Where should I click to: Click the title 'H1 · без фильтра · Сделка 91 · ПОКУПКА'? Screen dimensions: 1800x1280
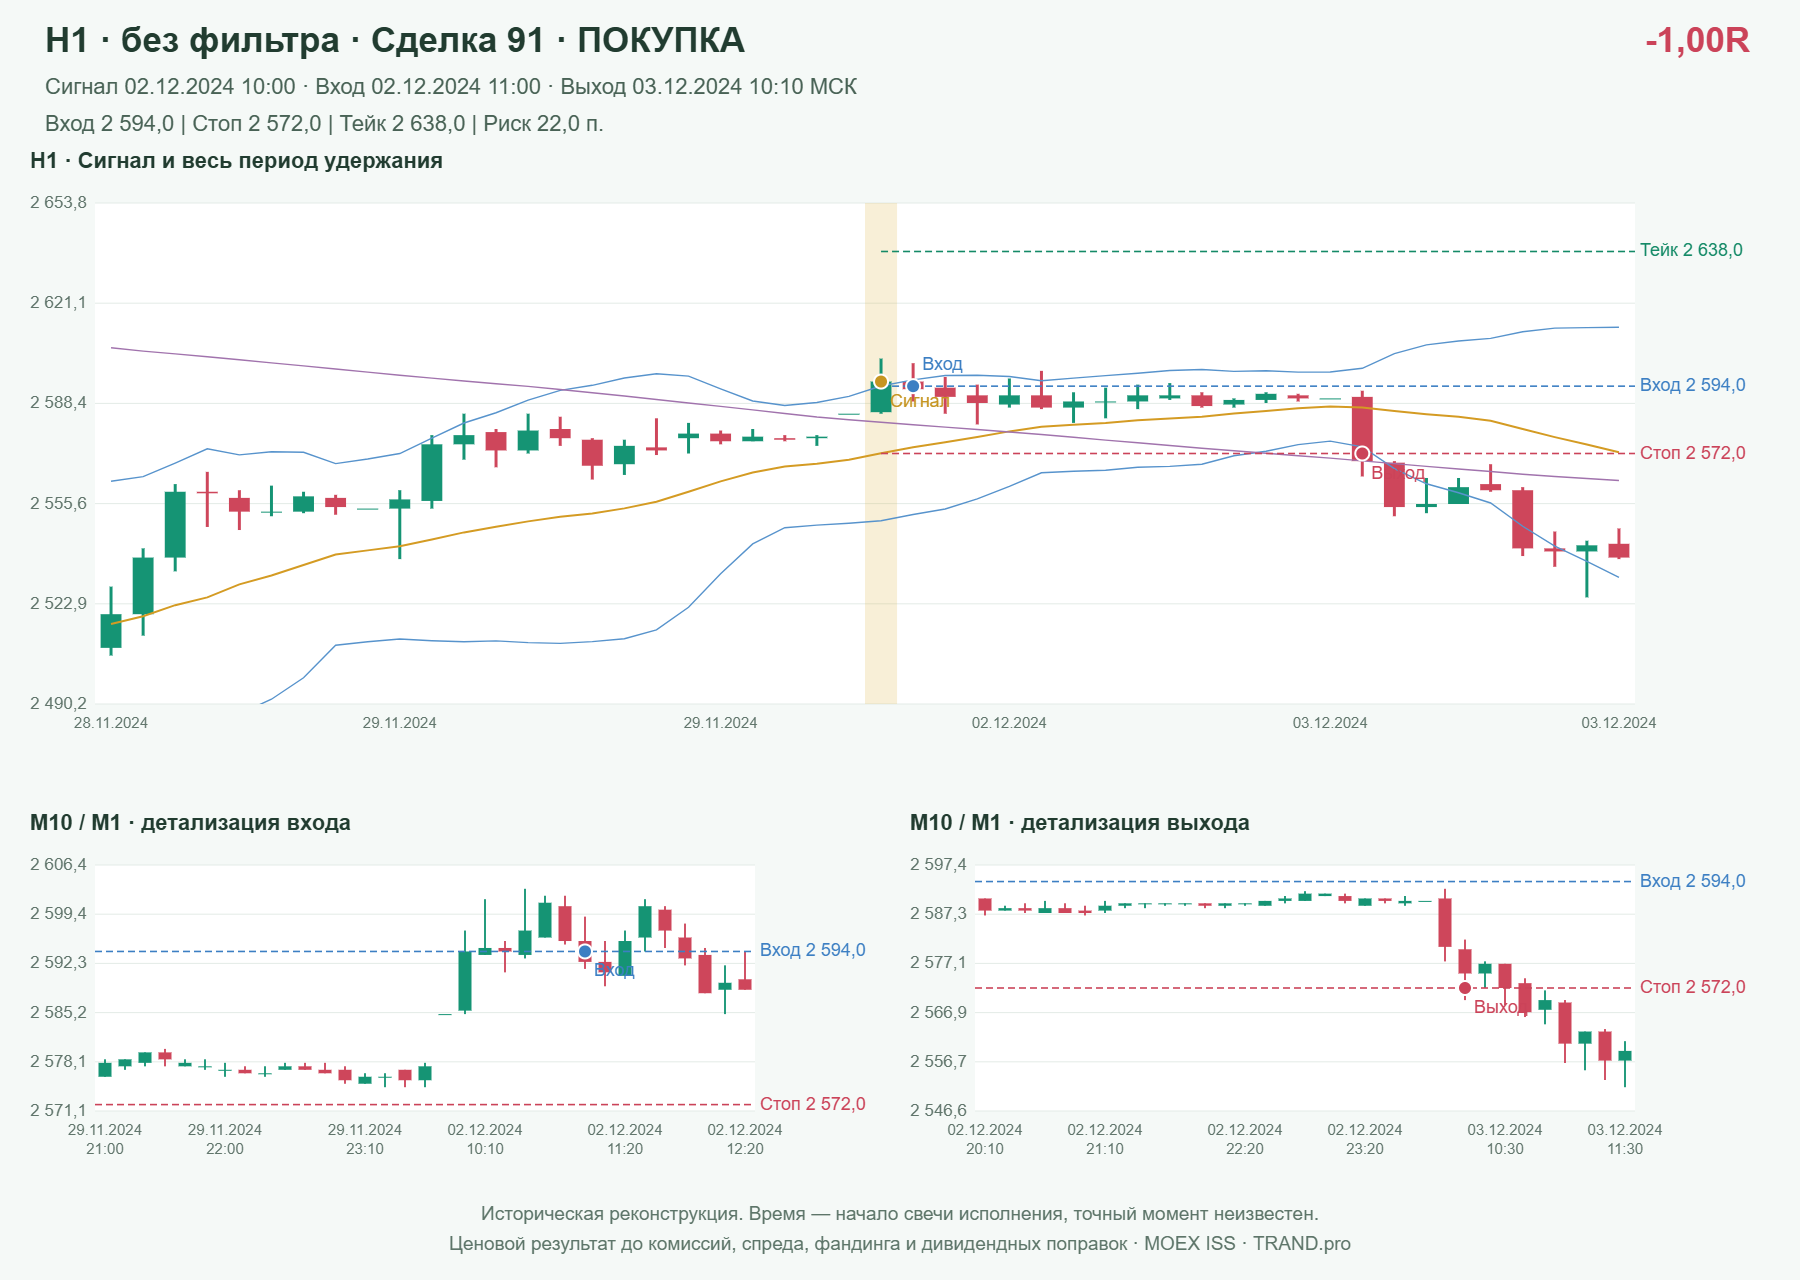(395, 40)
